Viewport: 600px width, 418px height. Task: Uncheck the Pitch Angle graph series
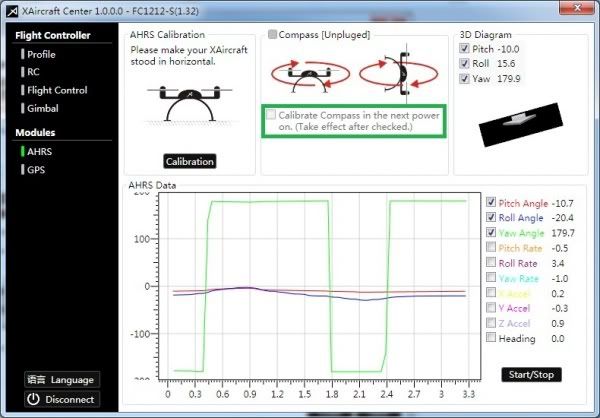[x=491, y=202]
